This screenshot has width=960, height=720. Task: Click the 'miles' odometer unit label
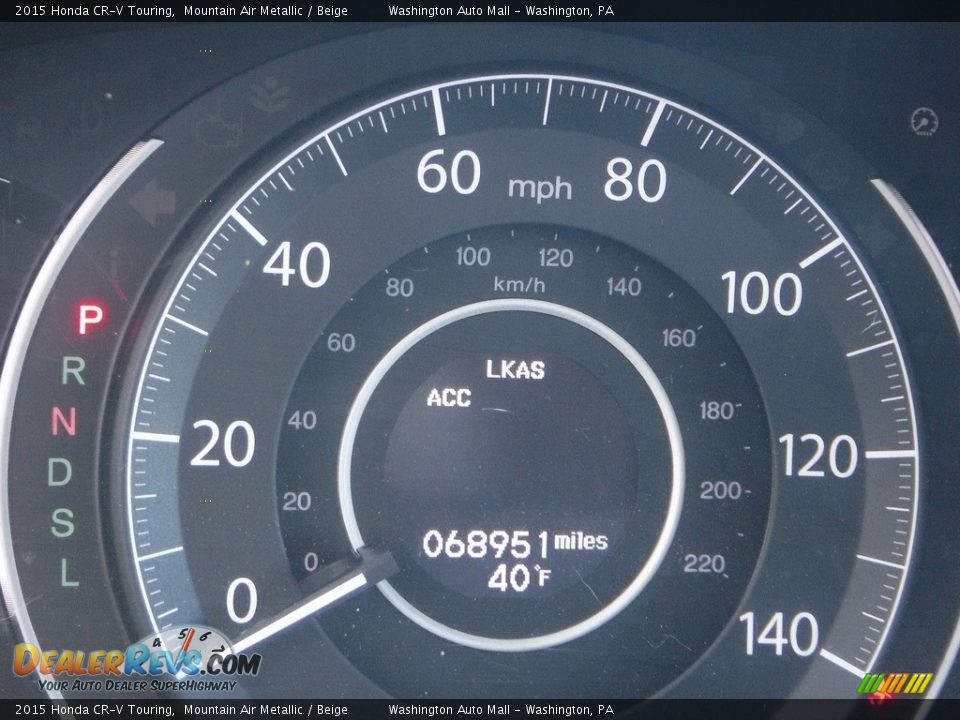580,541
